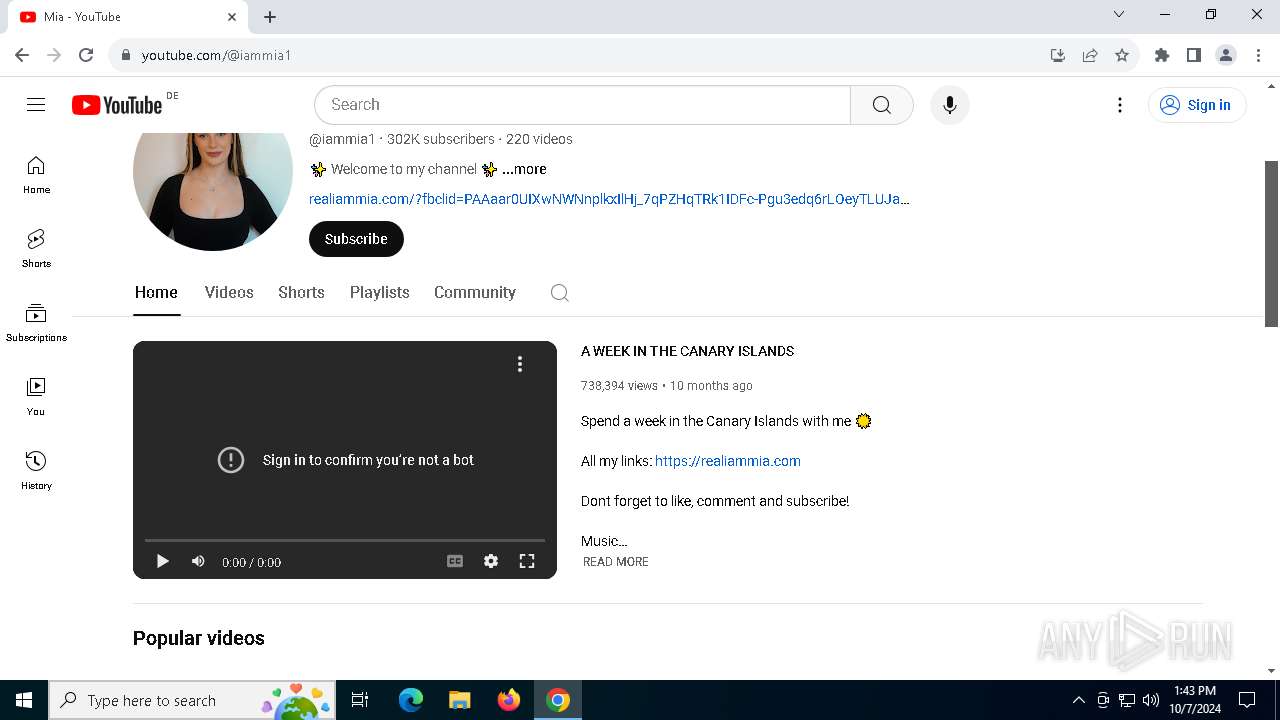Open the volume tray icon
The image size is (1280, 720).
(x=1151, y=700)
